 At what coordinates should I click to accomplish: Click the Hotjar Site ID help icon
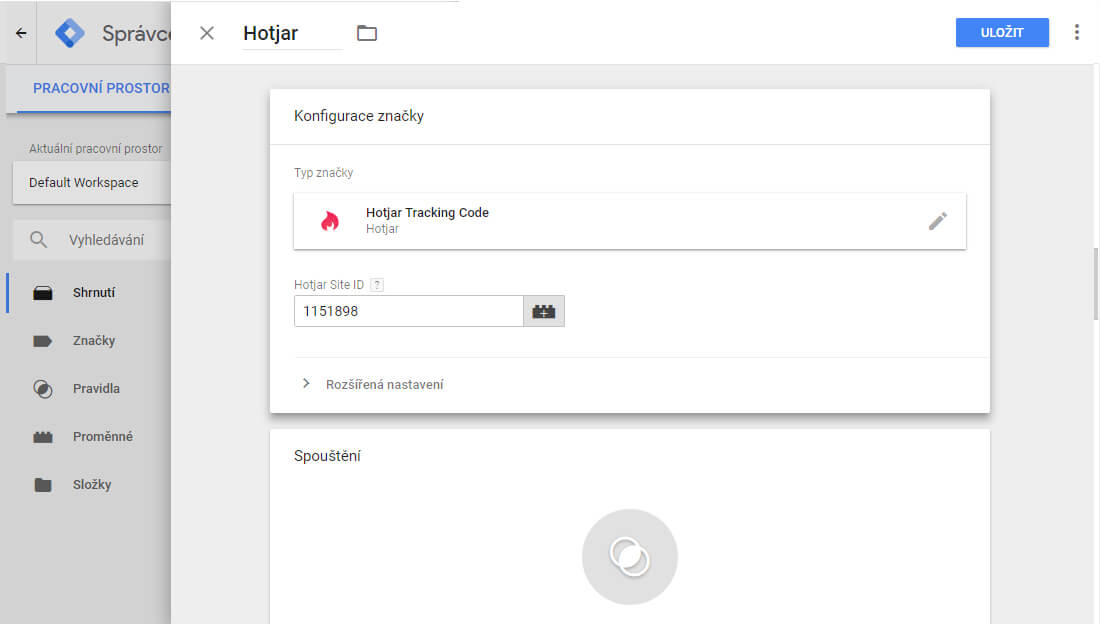pyautogui.click(x=377, y=285)
